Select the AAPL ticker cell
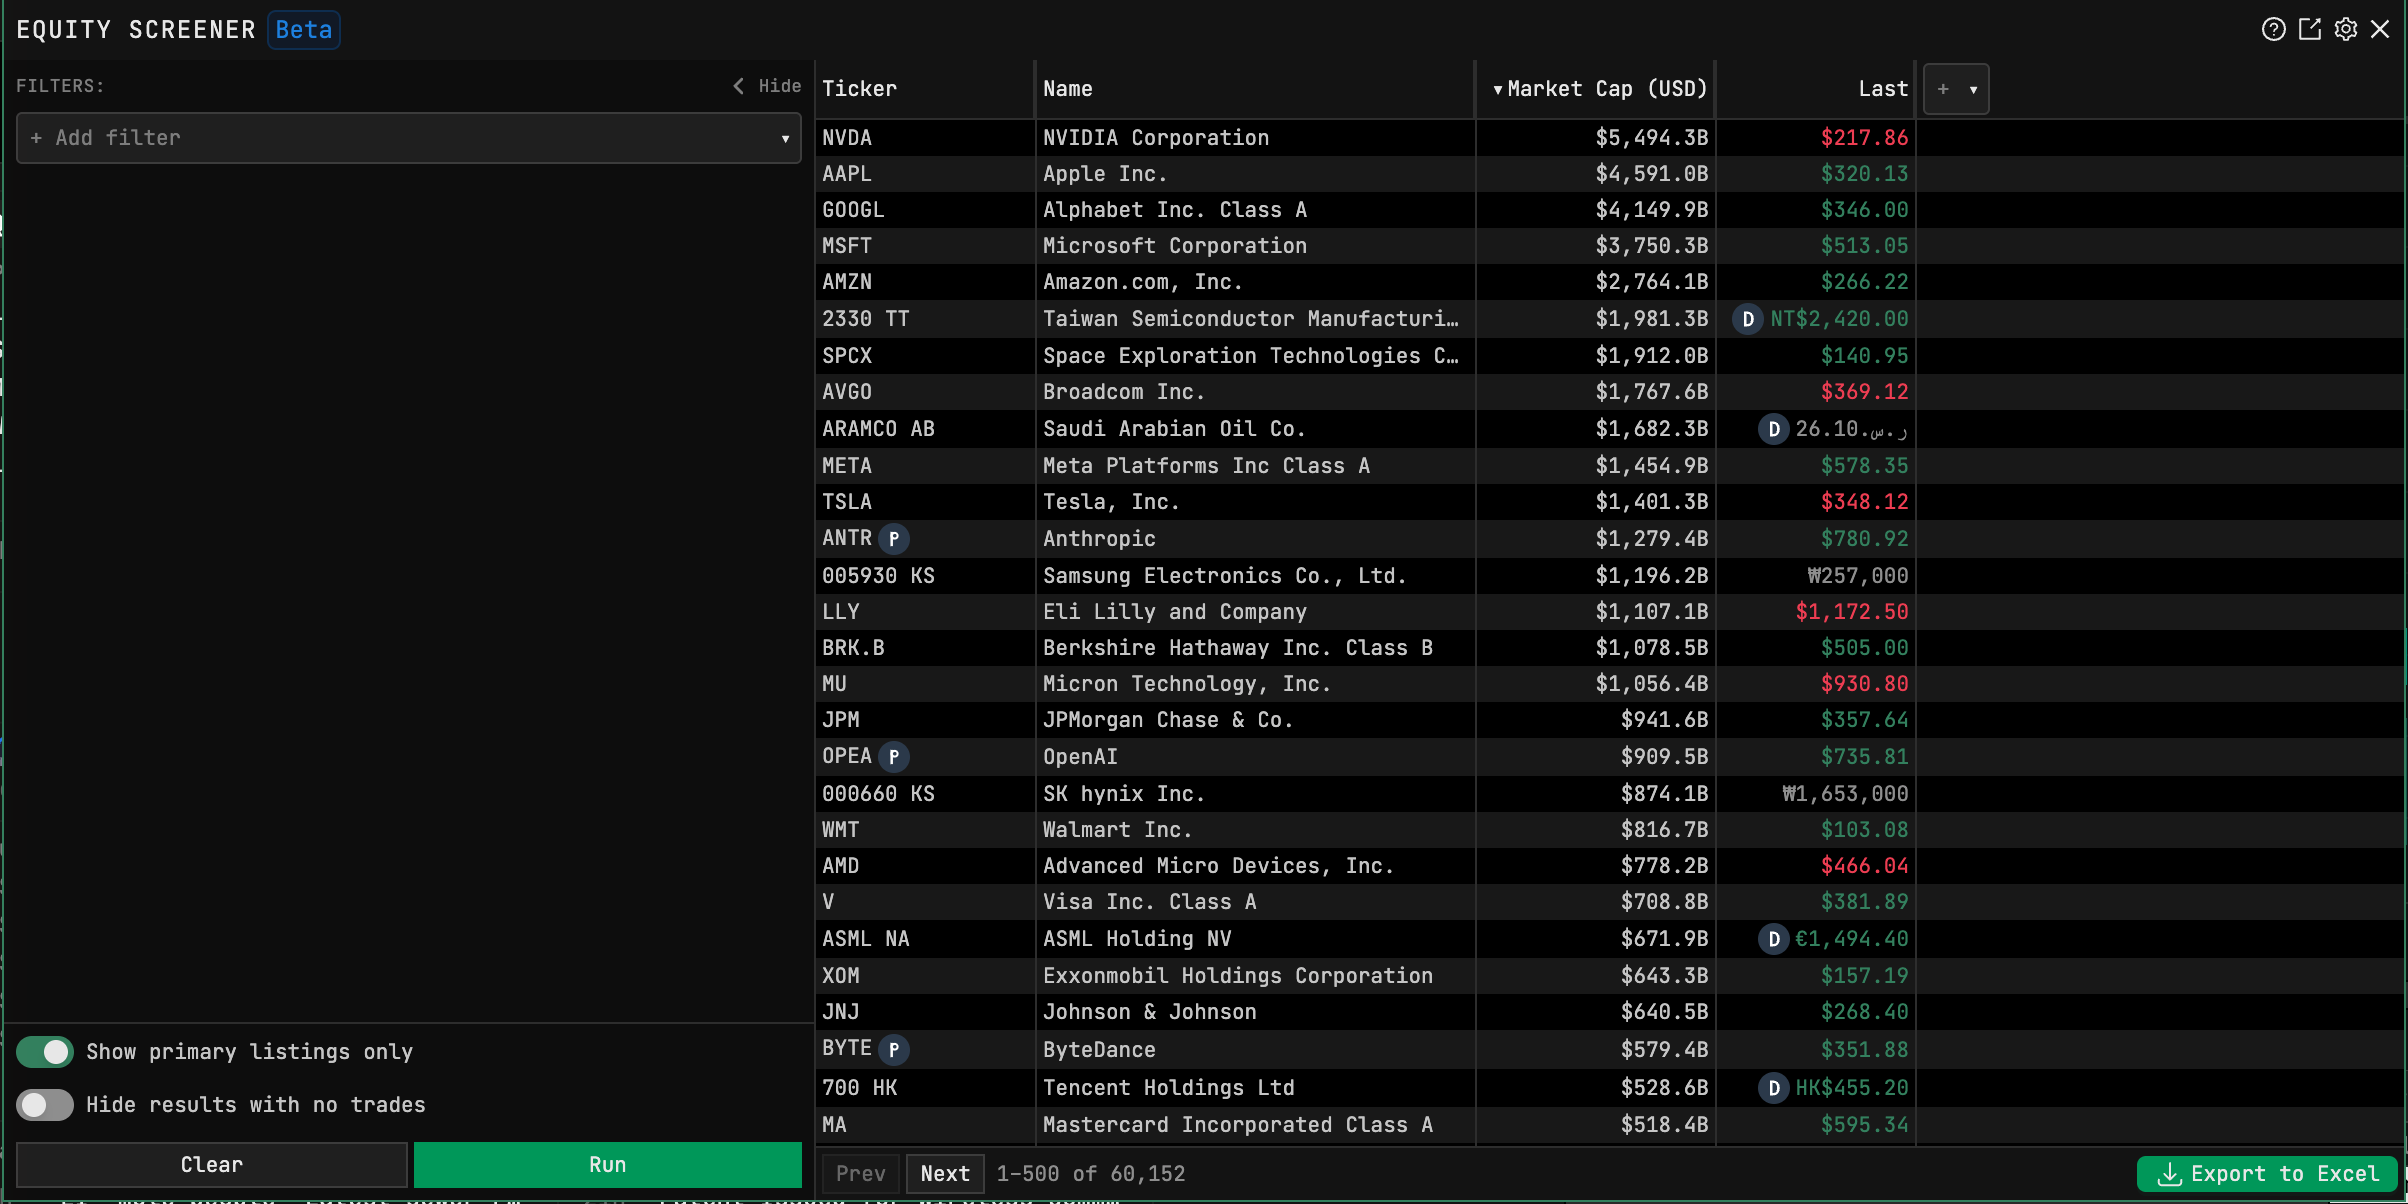 tap(925, 174)
